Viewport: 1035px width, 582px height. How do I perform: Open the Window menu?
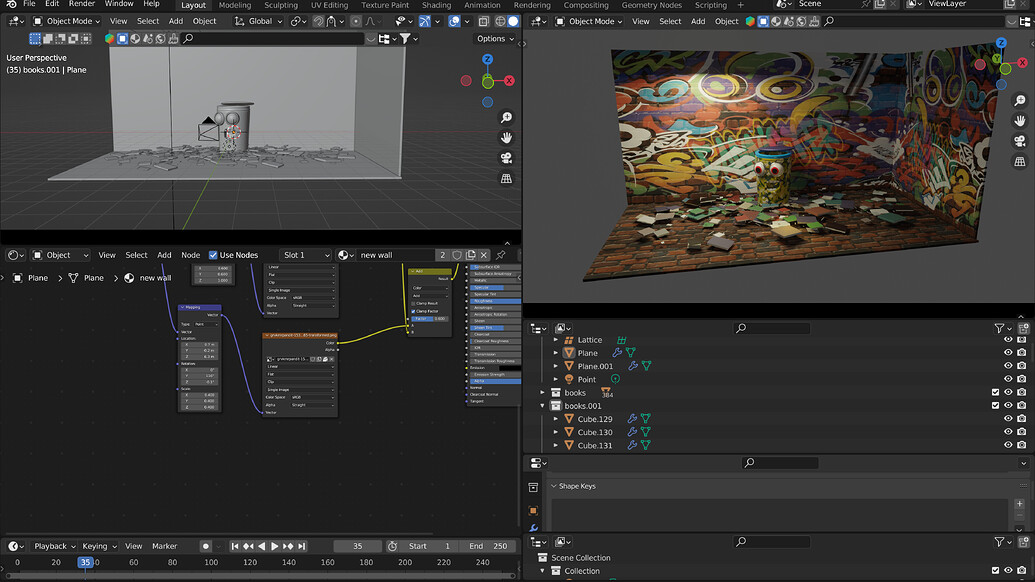tap(119, 4)
